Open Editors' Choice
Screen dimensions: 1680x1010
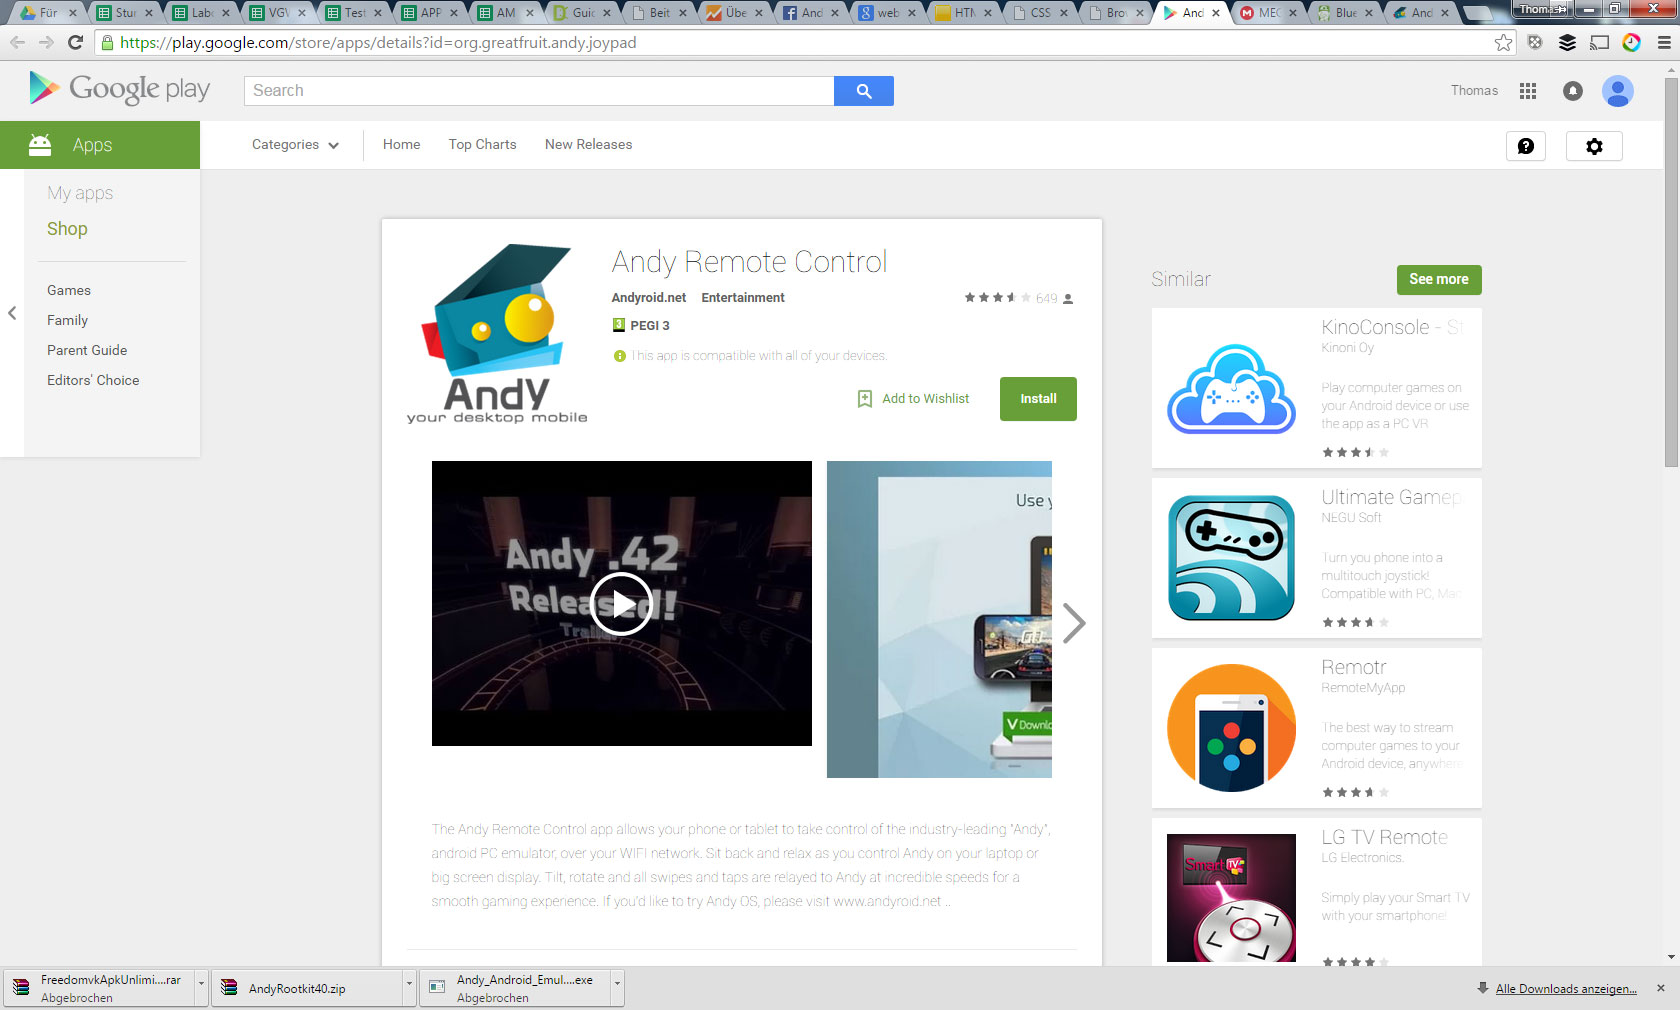click(x=93, y=380)
